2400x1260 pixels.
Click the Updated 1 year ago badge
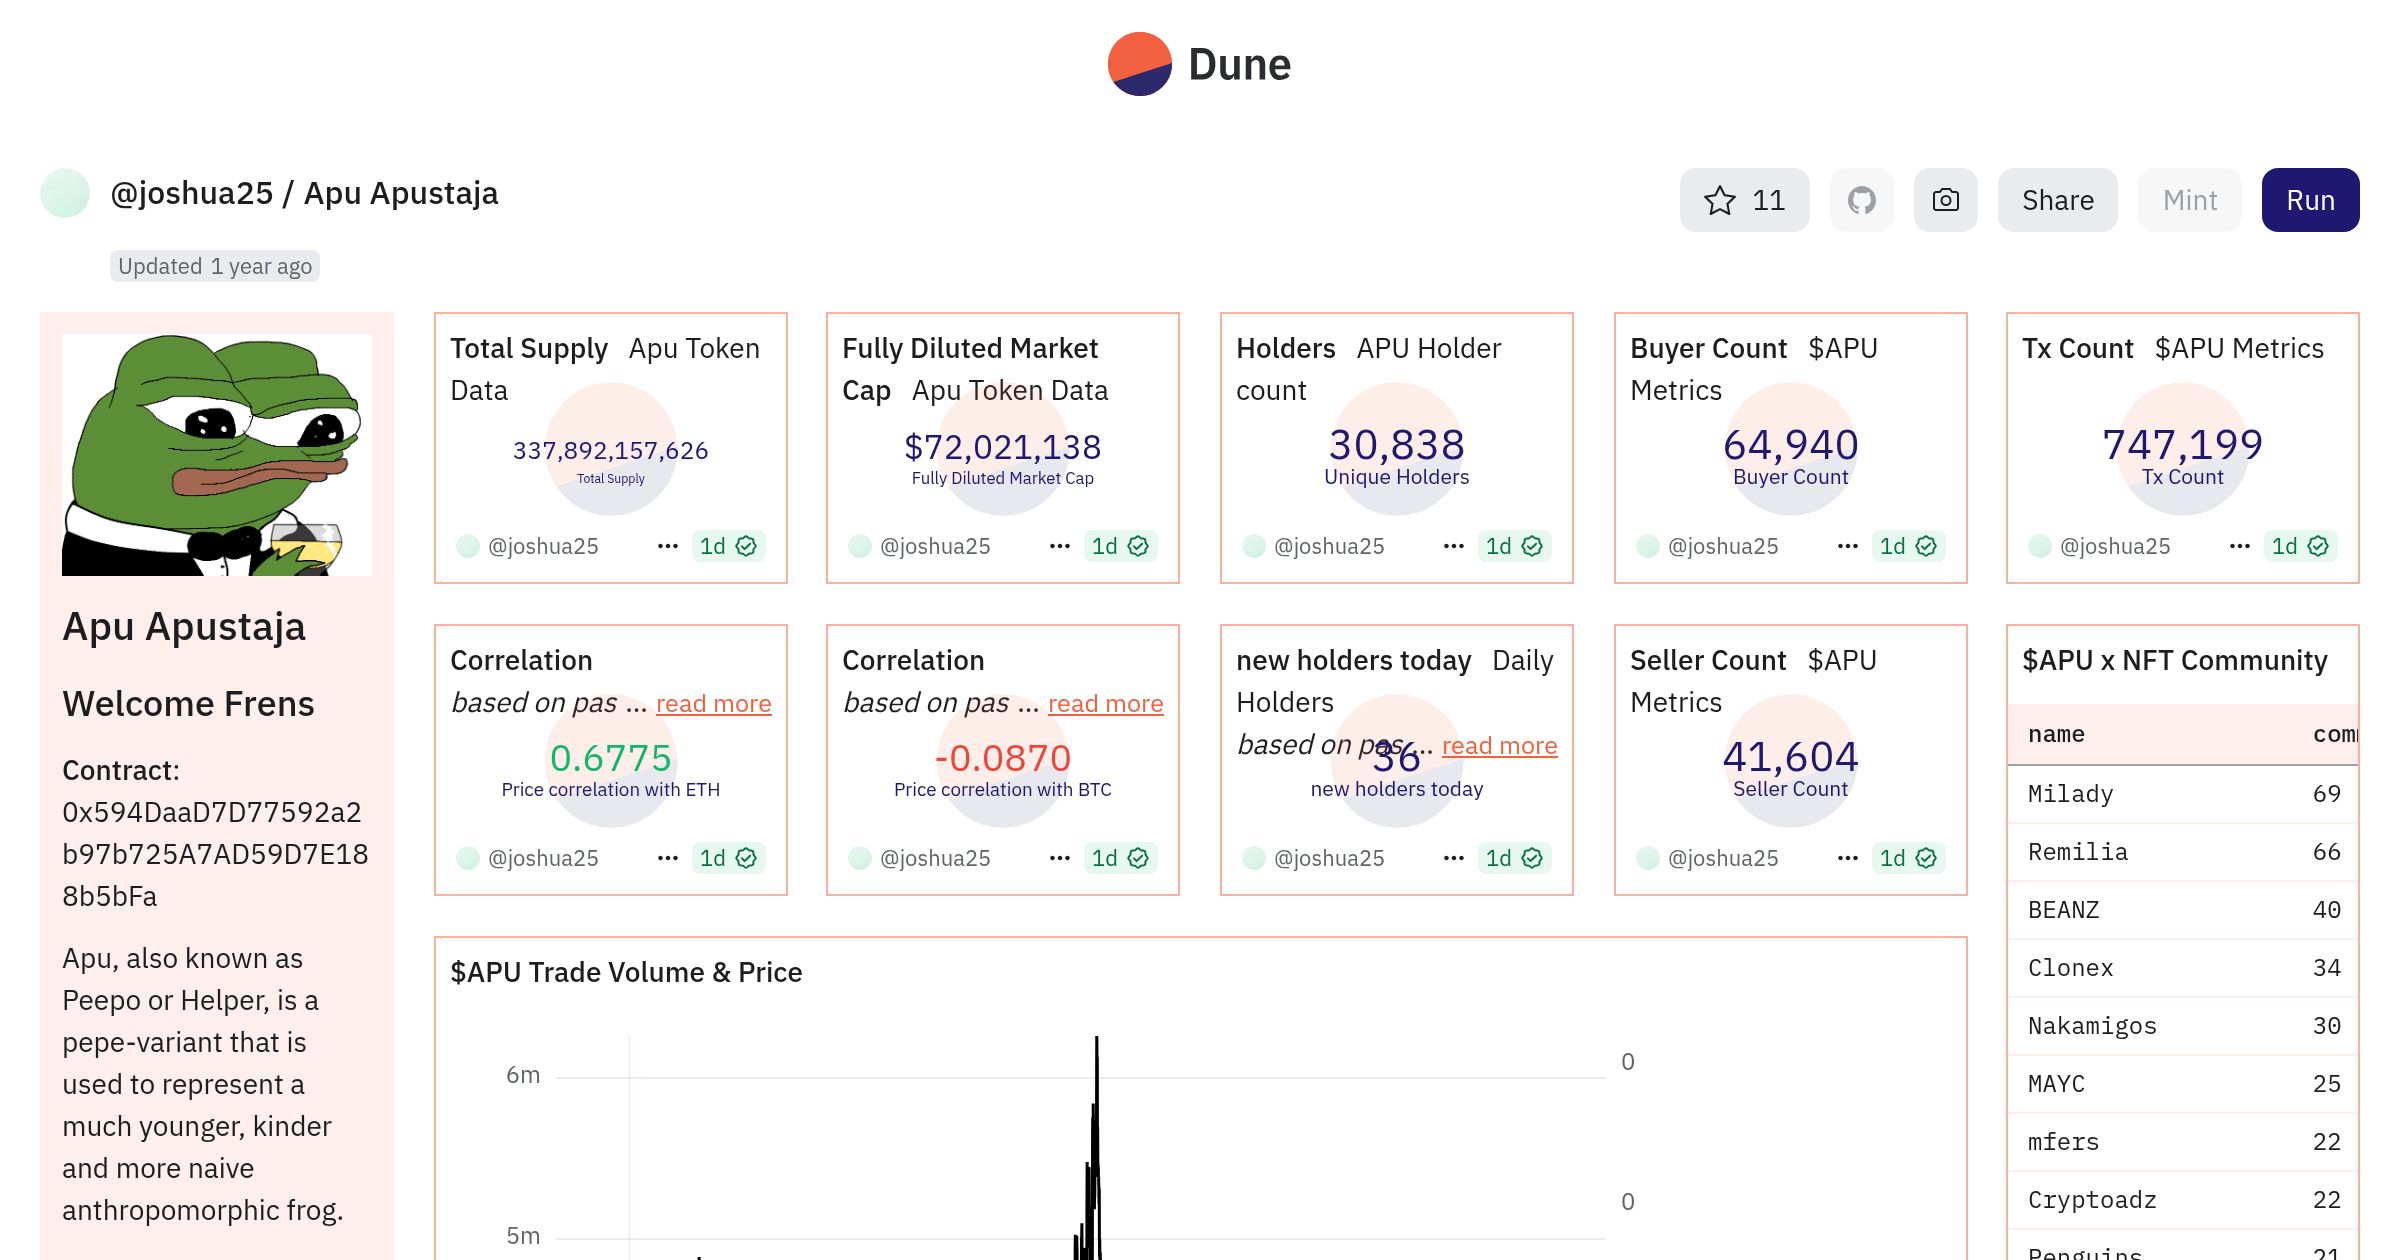215,266
